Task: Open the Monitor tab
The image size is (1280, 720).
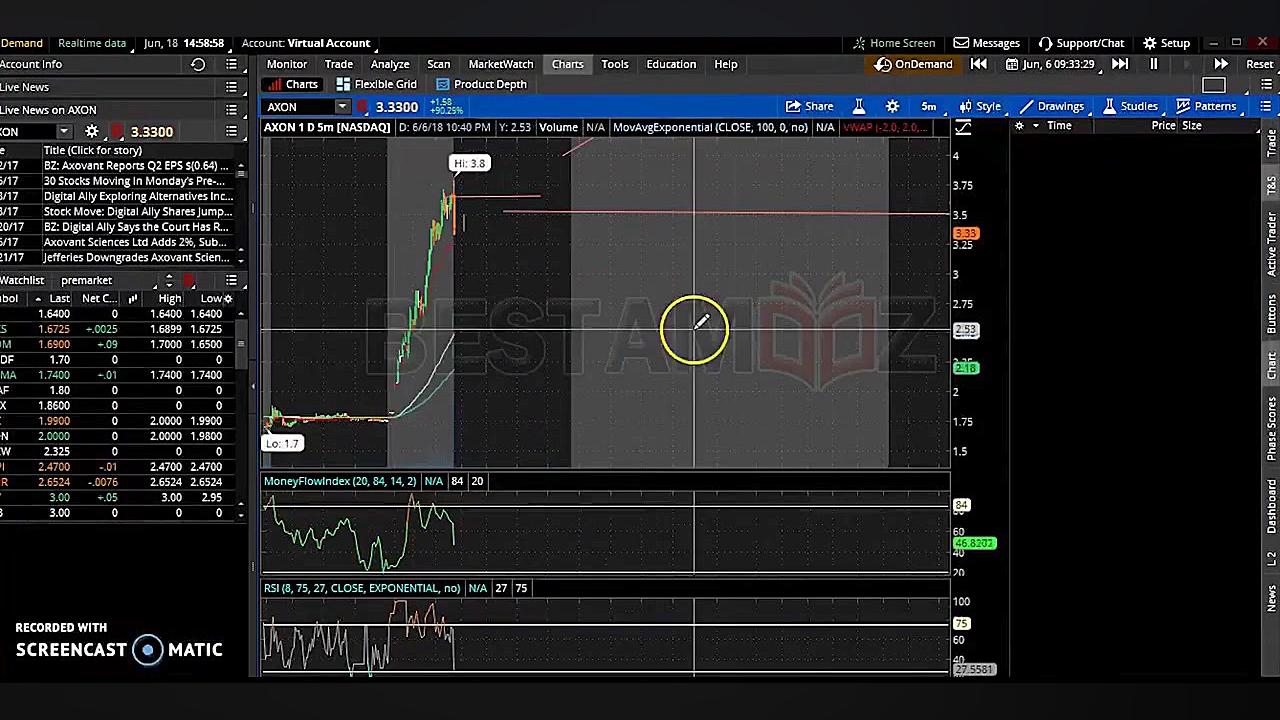Action: (x=287, y=64)
